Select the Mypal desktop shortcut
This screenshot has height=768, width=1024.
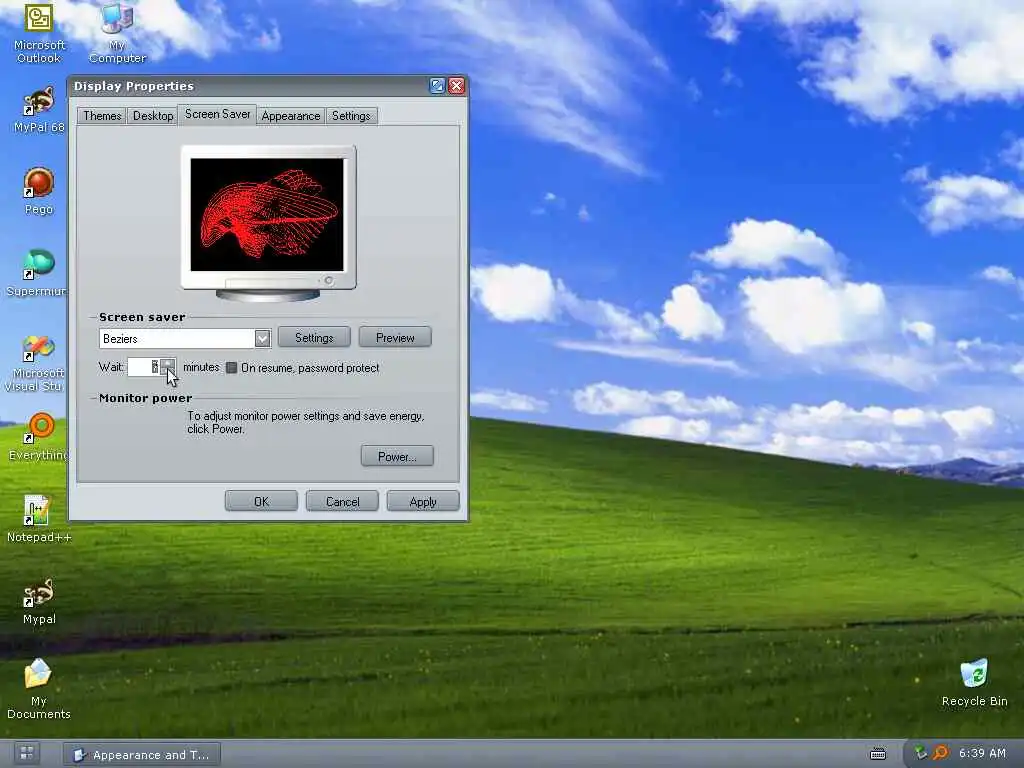coord(39,601)
